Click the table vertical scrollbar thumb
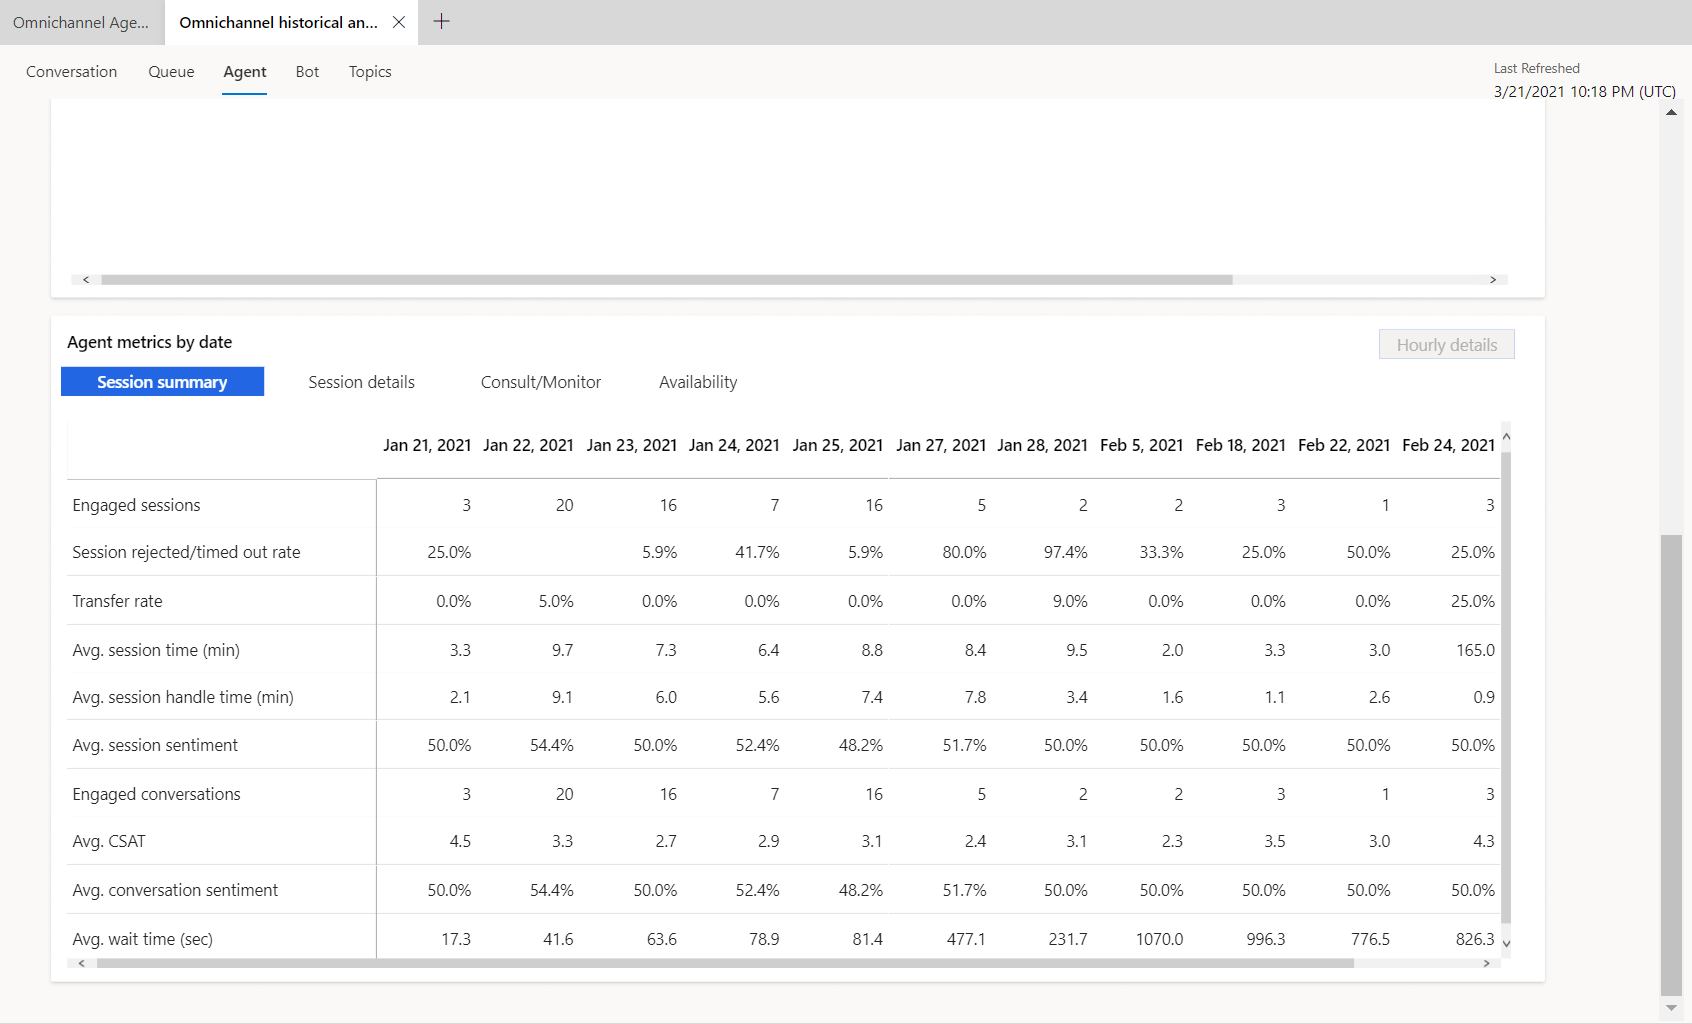Viewport: 1692px width, 1024px height. point(1506,687)
